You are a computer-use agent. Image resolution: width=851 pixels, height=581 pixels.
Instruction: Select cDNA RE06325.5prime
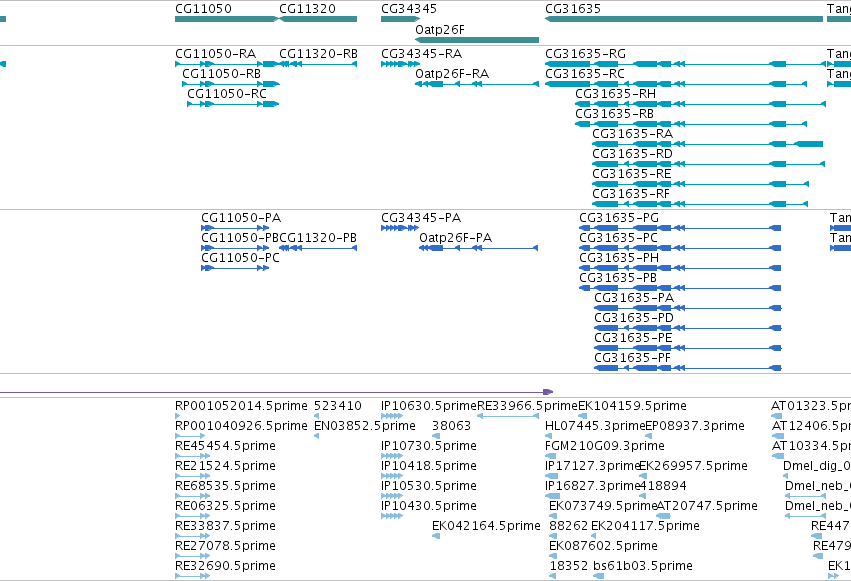pyautogui.click(x=225, y=507)
